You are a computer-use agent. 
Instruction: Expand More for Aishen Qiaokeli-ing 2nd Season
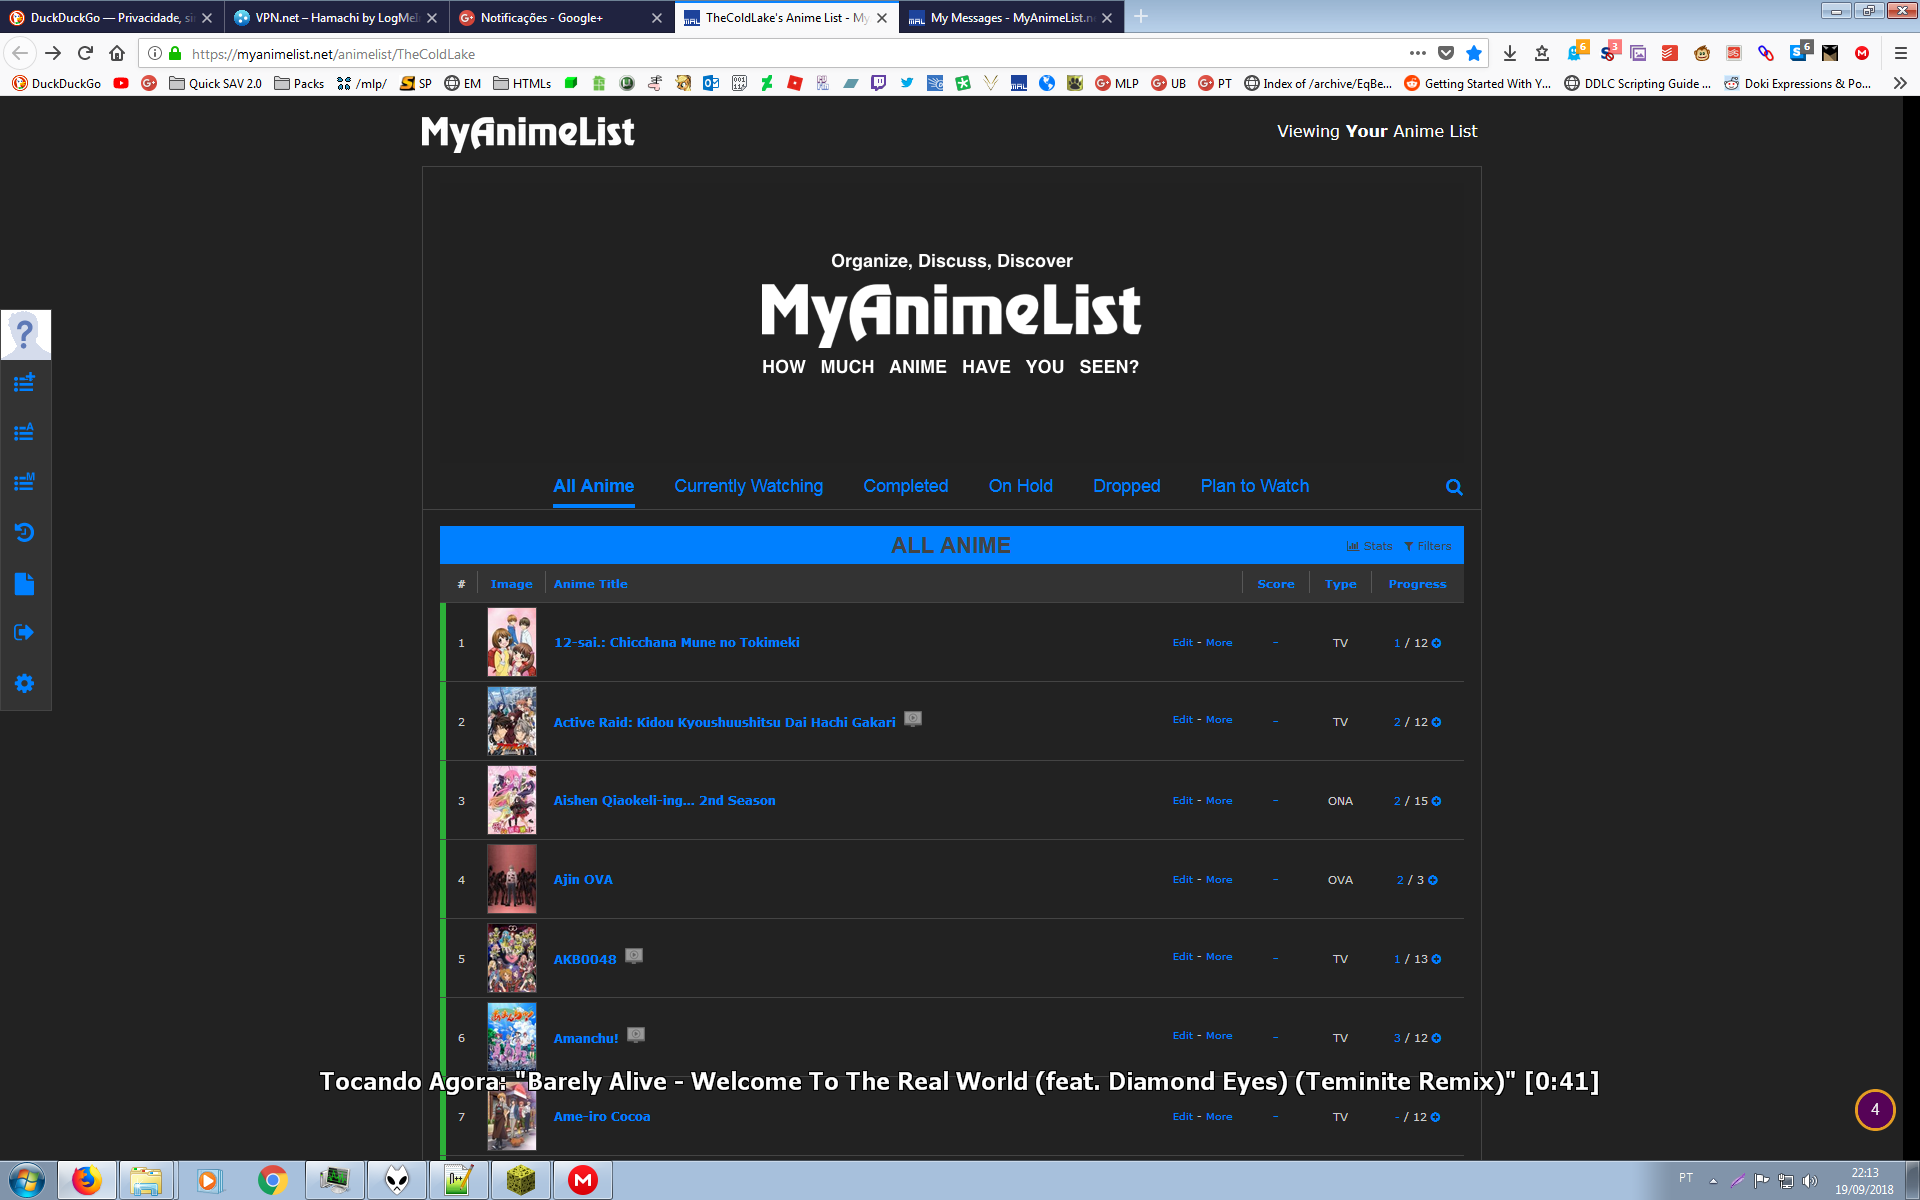[x=1218, y=801]
